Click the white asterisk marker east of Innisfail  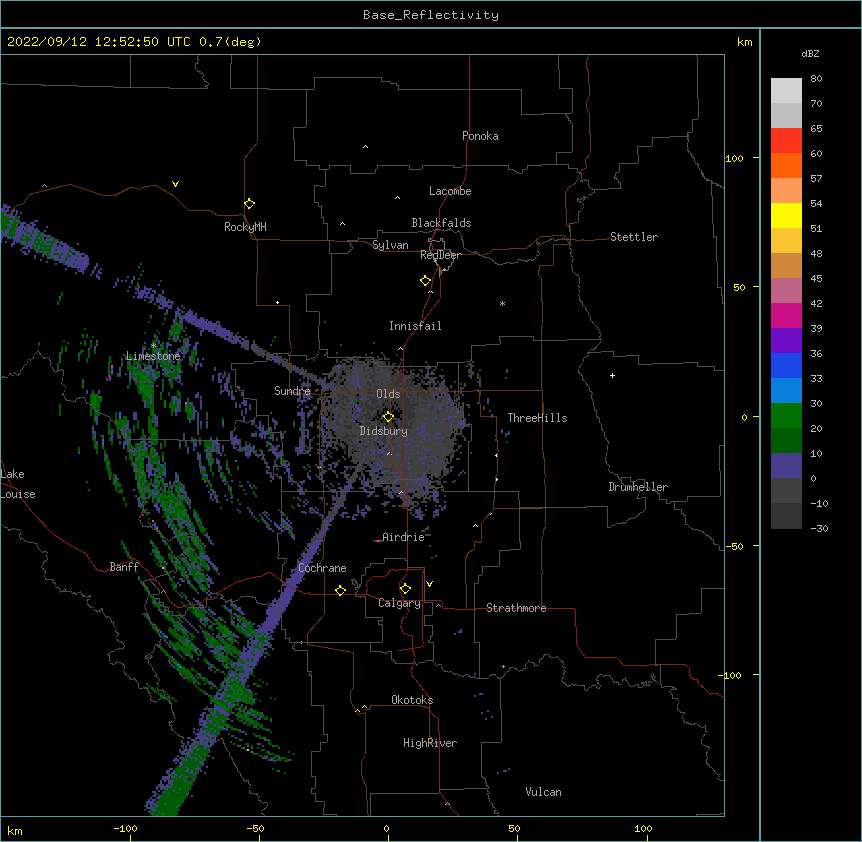[502, 303]
